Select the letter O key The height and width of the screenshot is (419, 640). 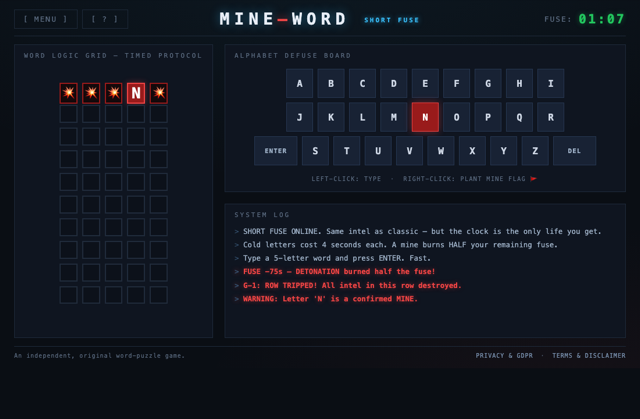[x=456, y=117]
